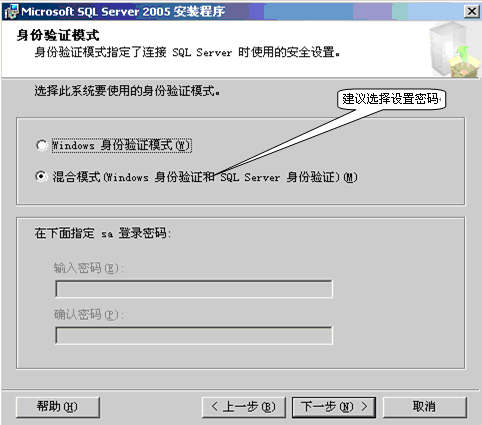Image resolution: width=482 pixels, height=425 pixels.
Task: Focus the 确认密码 text field
Action: pos(194,335)
